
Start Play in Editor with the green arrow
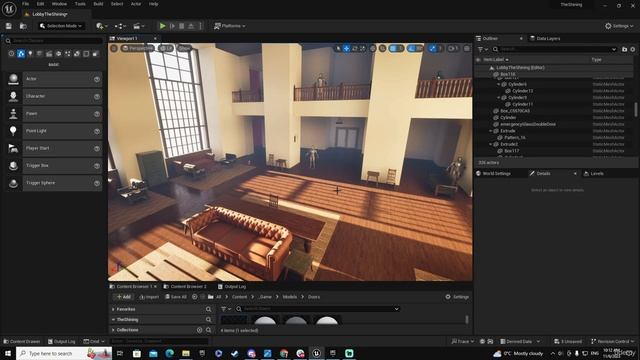click(162, 26)
